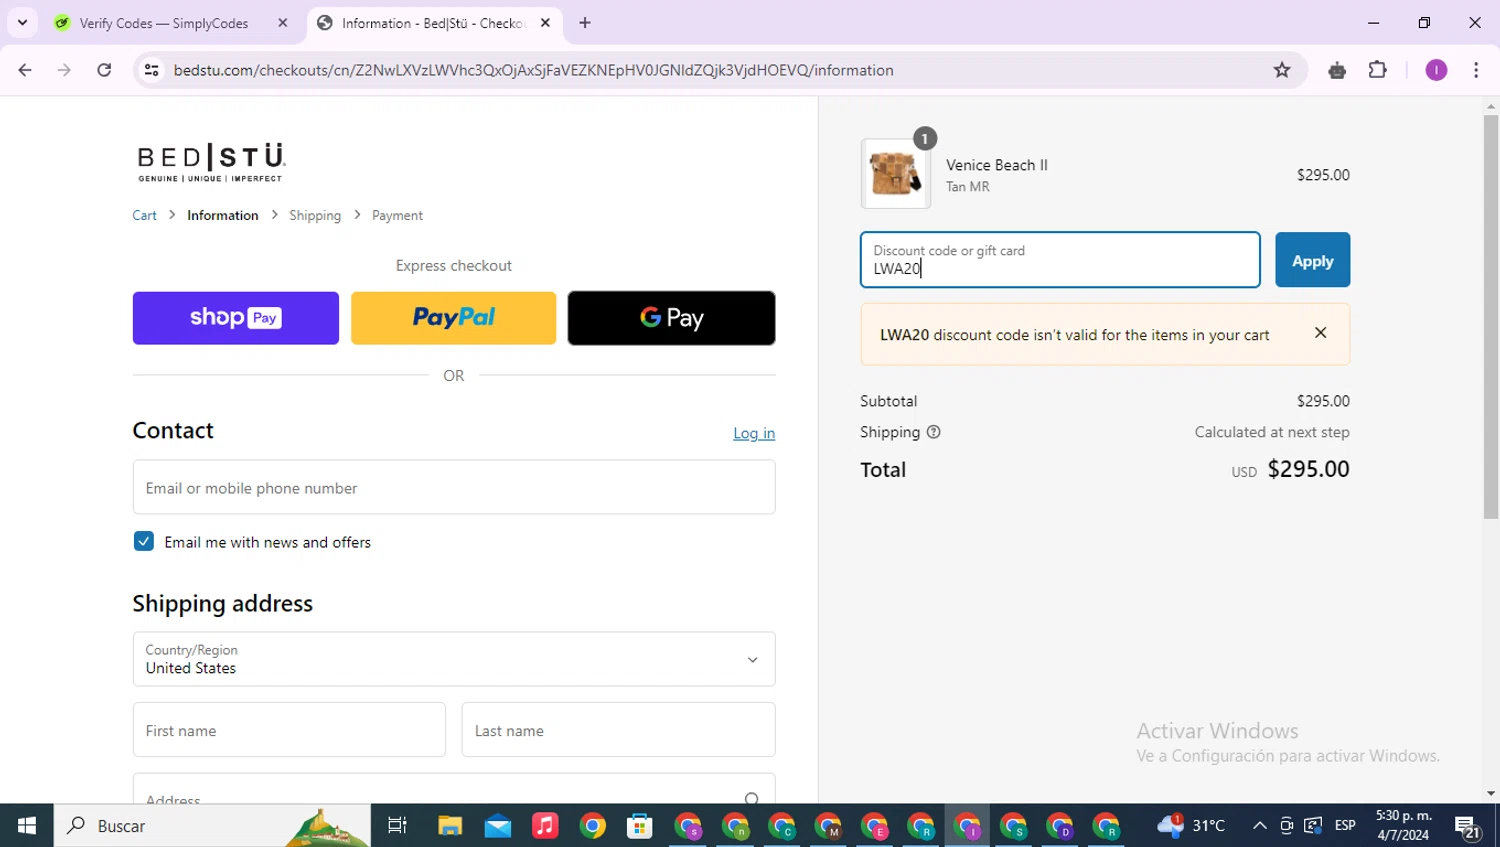1500x847 pixels.
Task: Open the Extensions puzzle icon
Action: (1378, 70)
